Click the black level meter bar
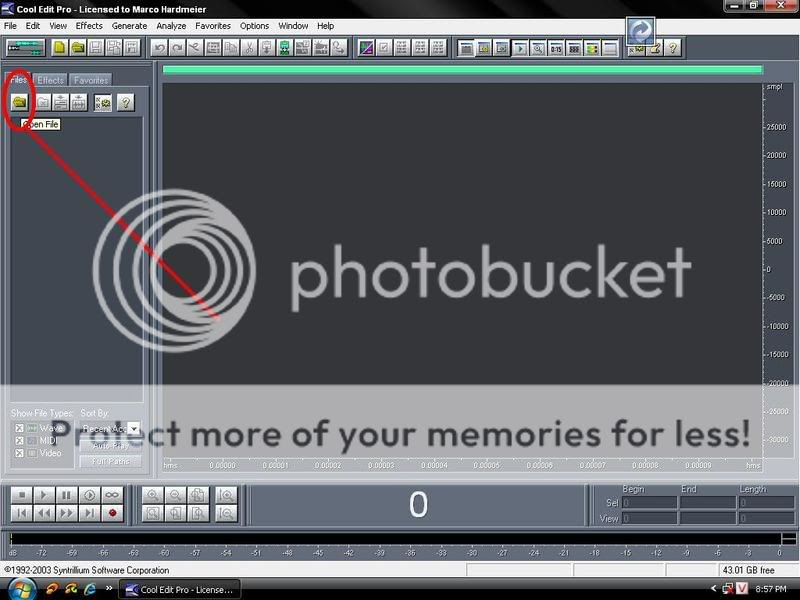 395,539
